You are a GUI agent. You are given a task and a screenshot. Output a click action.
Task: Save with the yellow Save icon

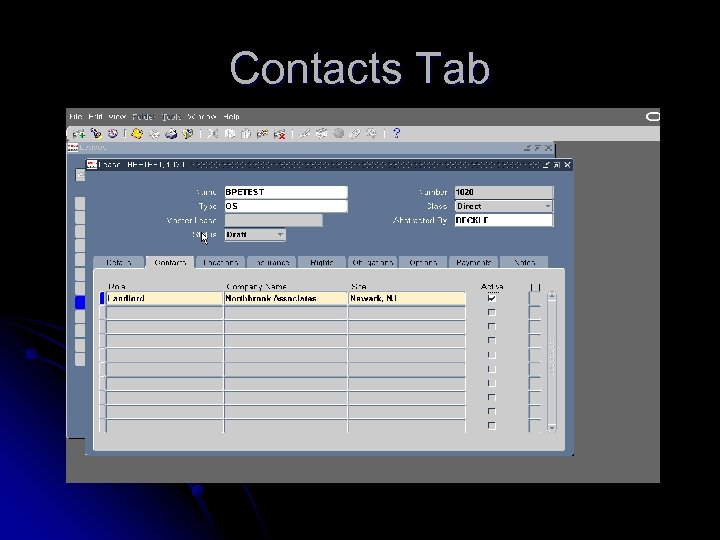coord(137,134)
